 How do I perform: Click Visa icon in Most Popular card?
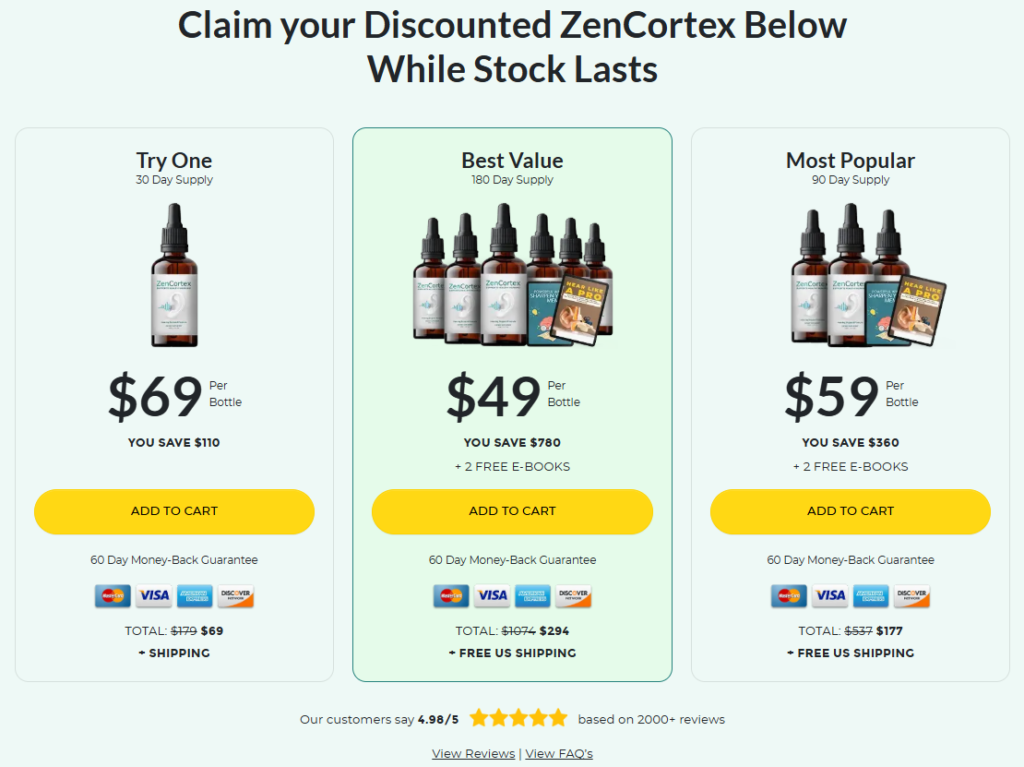[x=830, y=596]
